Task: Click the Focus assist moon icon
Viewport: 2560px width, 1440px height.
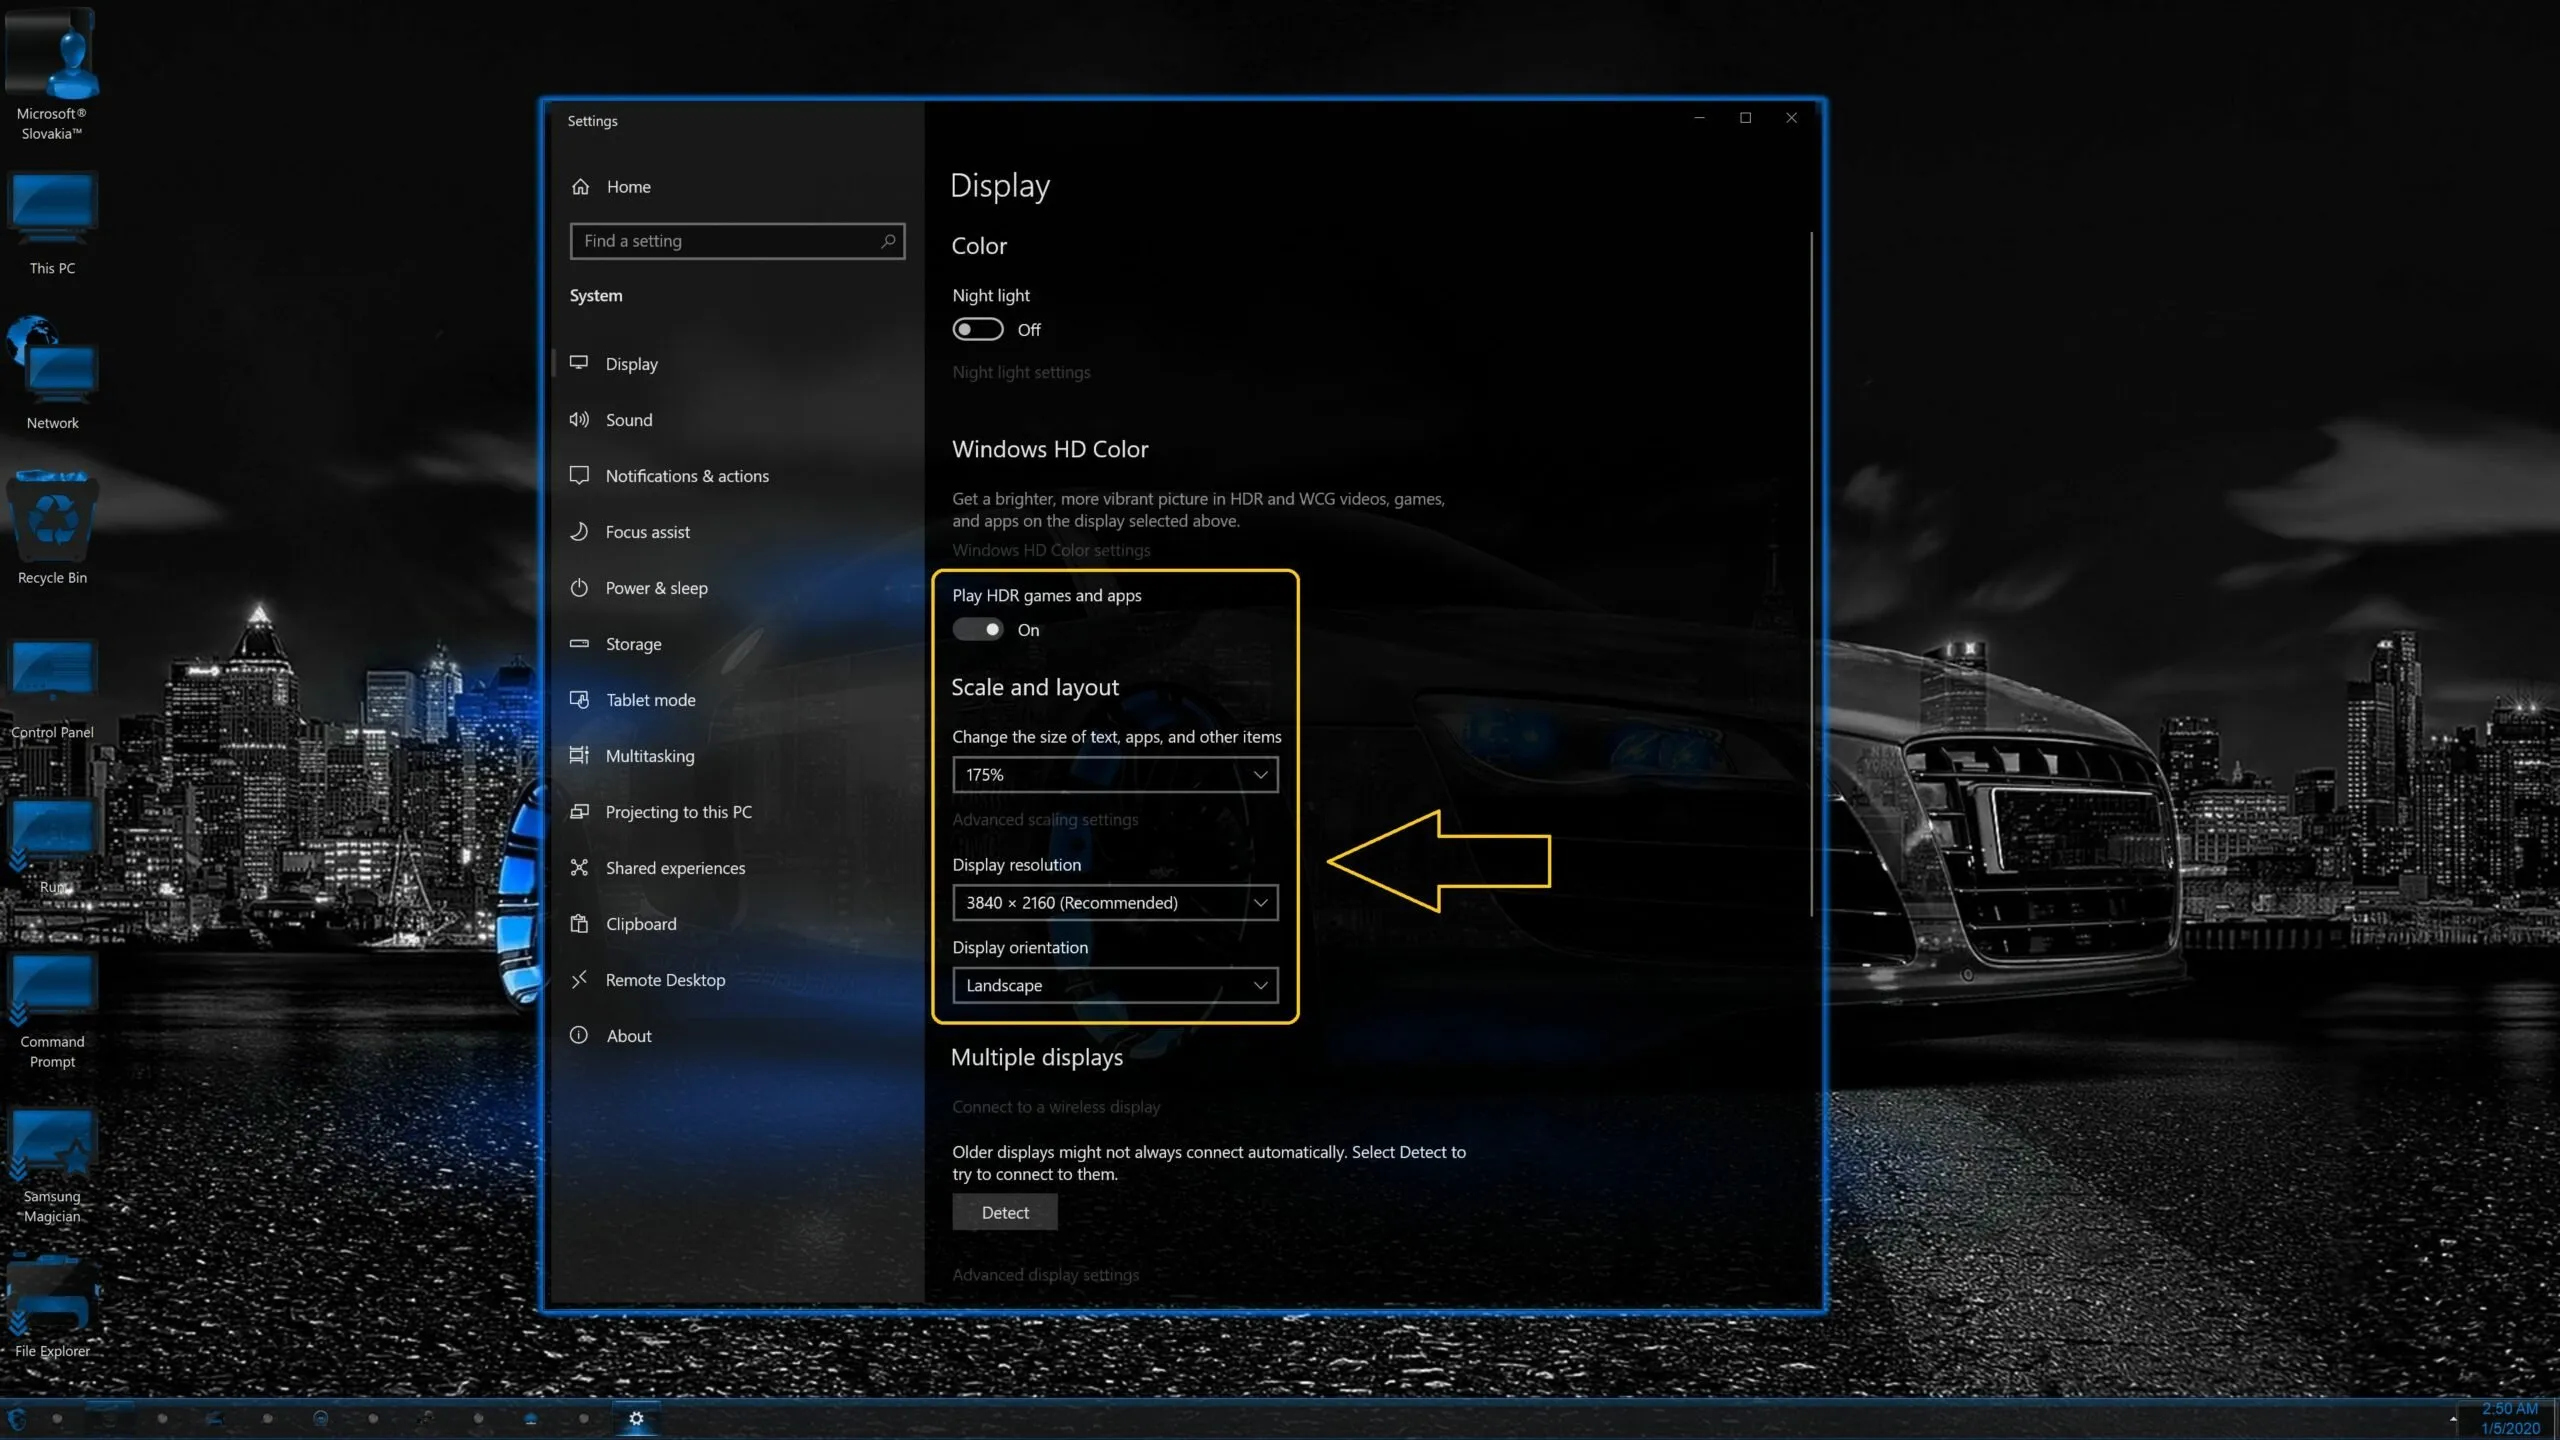Action: click(579, 532)
